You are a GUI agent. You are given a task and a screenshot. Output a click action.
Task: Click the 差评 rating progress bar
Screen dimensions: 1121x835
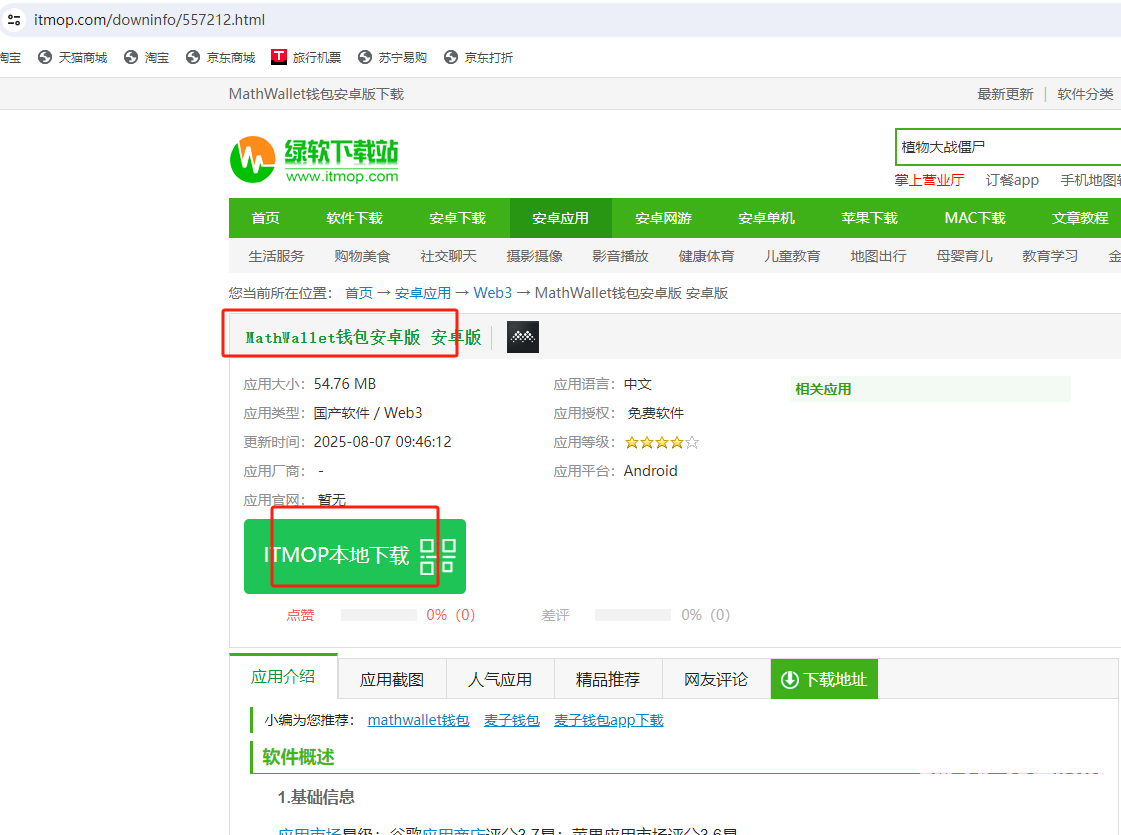632,615
